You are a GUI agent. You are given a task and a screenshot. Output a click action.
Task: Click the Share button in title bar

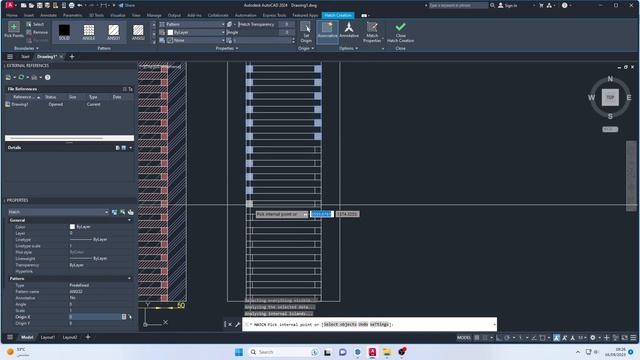127,5
